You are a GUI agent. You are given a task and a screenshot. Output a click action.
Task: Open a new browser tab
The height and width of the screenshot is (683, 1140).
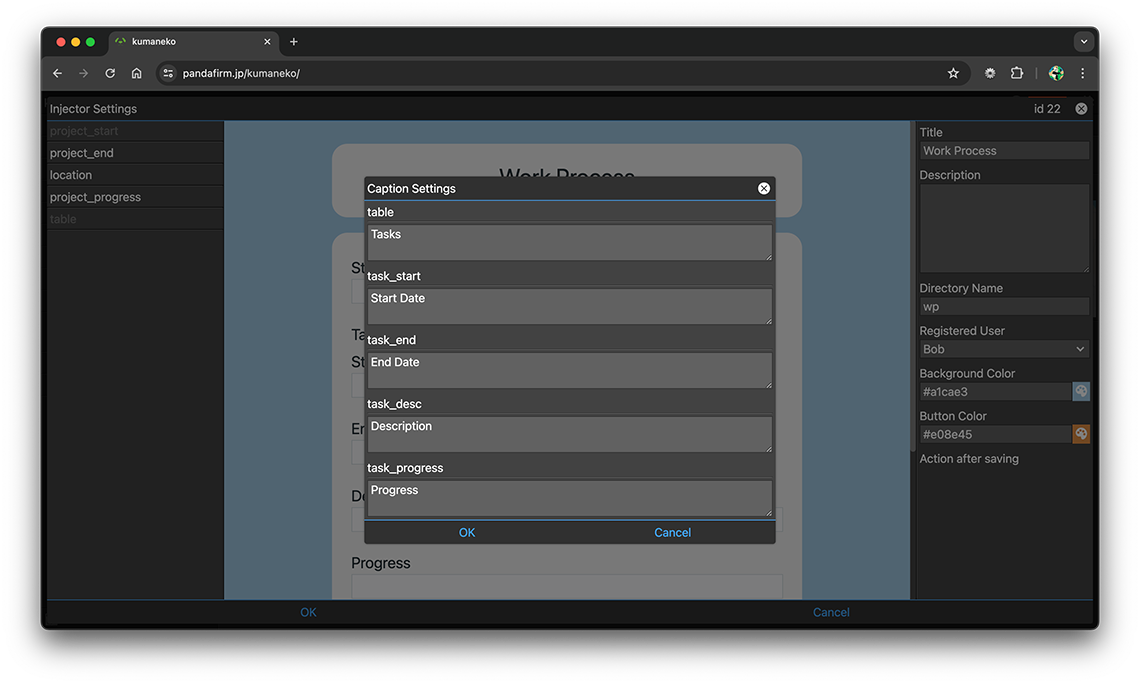point(293,42)
